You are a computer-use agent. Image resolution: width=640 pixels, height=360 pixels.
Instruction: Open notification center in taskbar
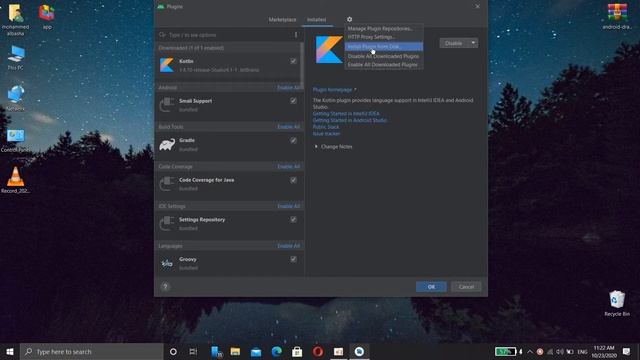click(x=627, y=351)
